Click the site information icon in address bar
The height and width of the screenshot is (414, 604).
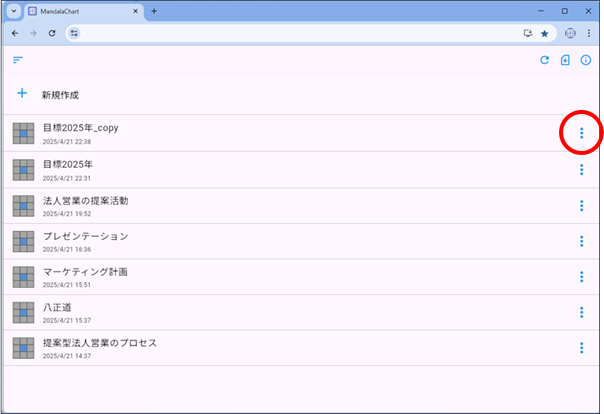click(x=74, y=34)
